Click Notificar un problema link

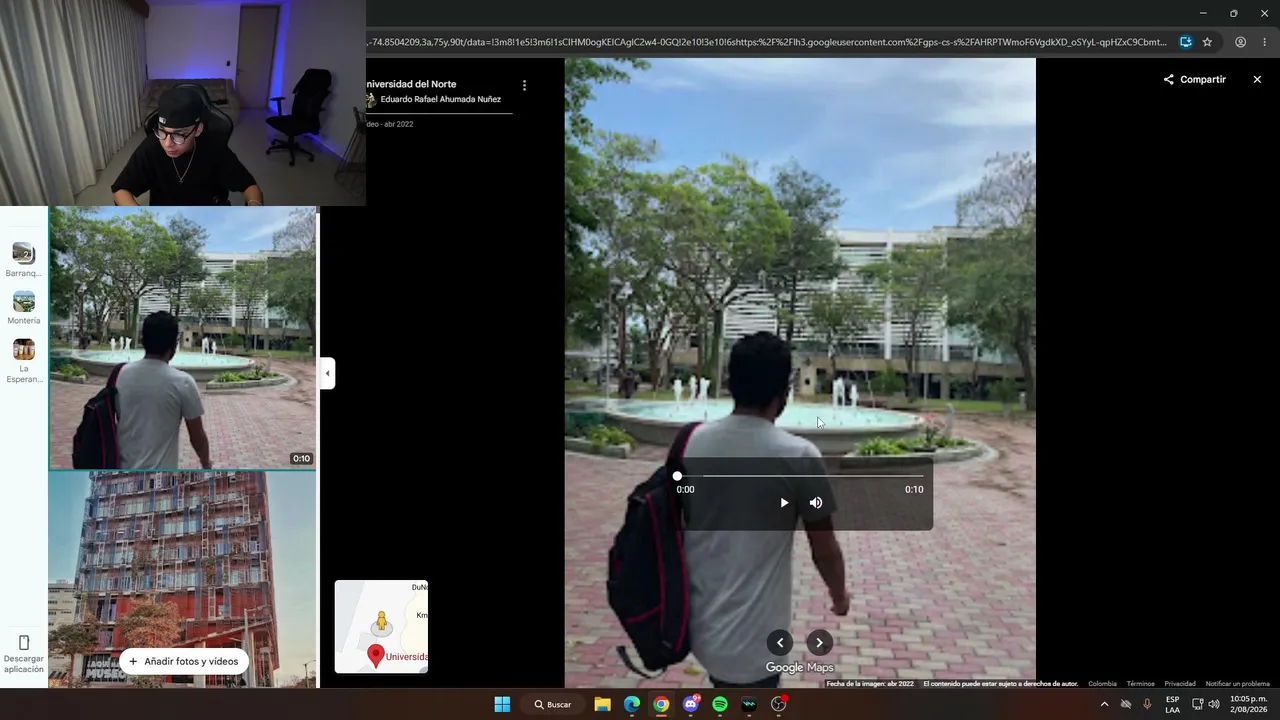[x=1237, y=684]
